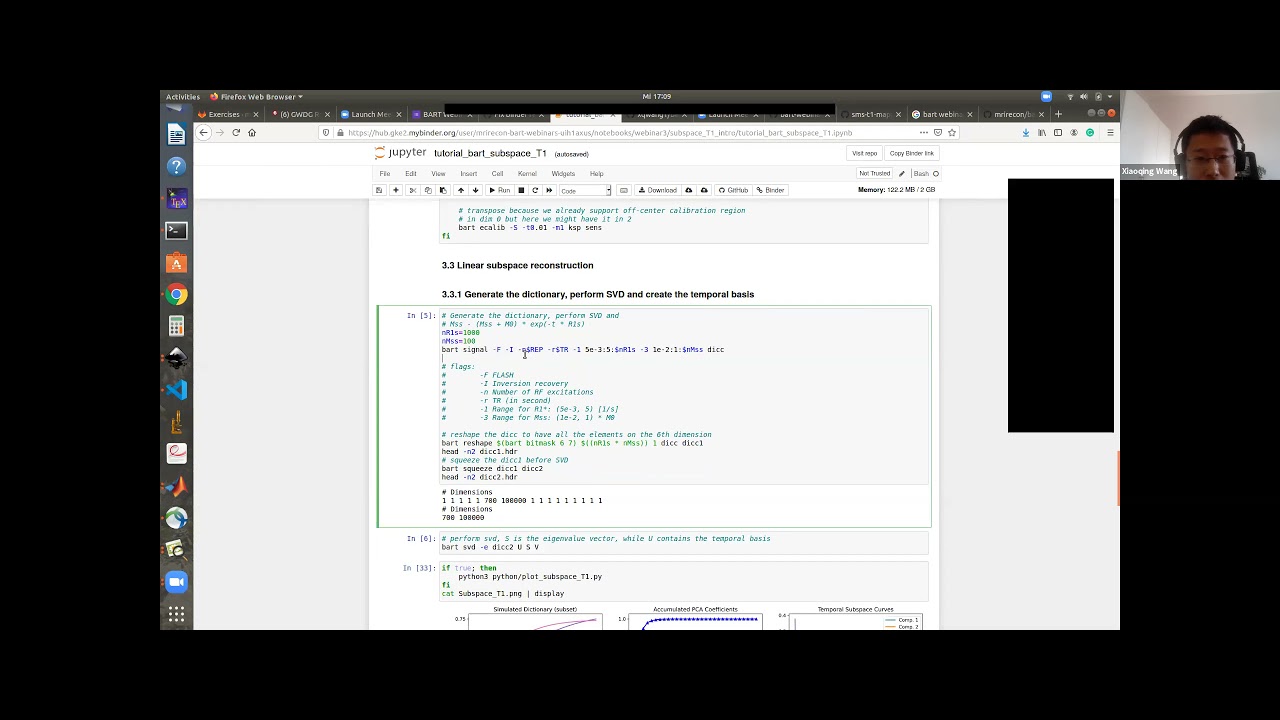Image resolution: width=1280 pixels, height=720 pixels.
Task: Click heading 3.3 Linear subspace reconstruction
Action: coord(517,265)
